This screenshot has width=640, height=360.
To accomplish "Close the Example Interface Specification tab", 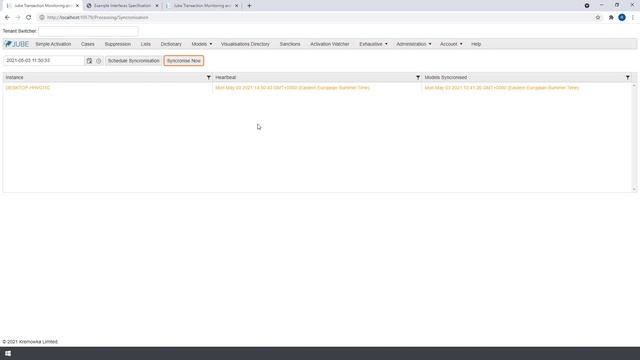I will coord(157,6).
